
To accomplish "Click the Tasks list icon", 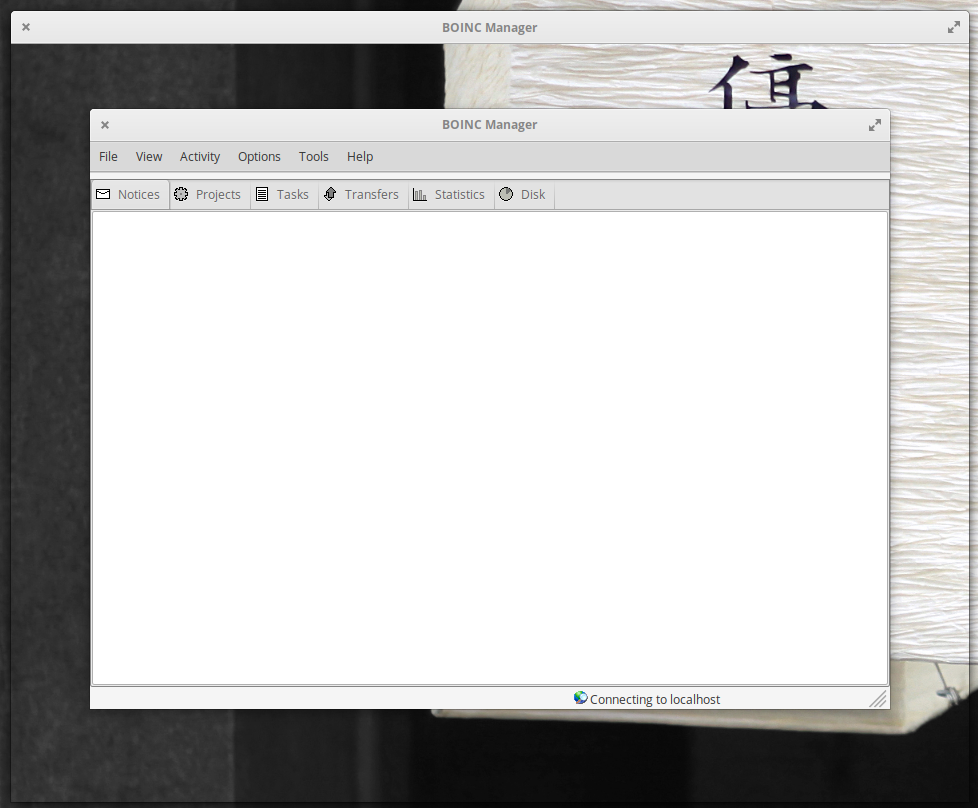I will [x=263, y=194].
